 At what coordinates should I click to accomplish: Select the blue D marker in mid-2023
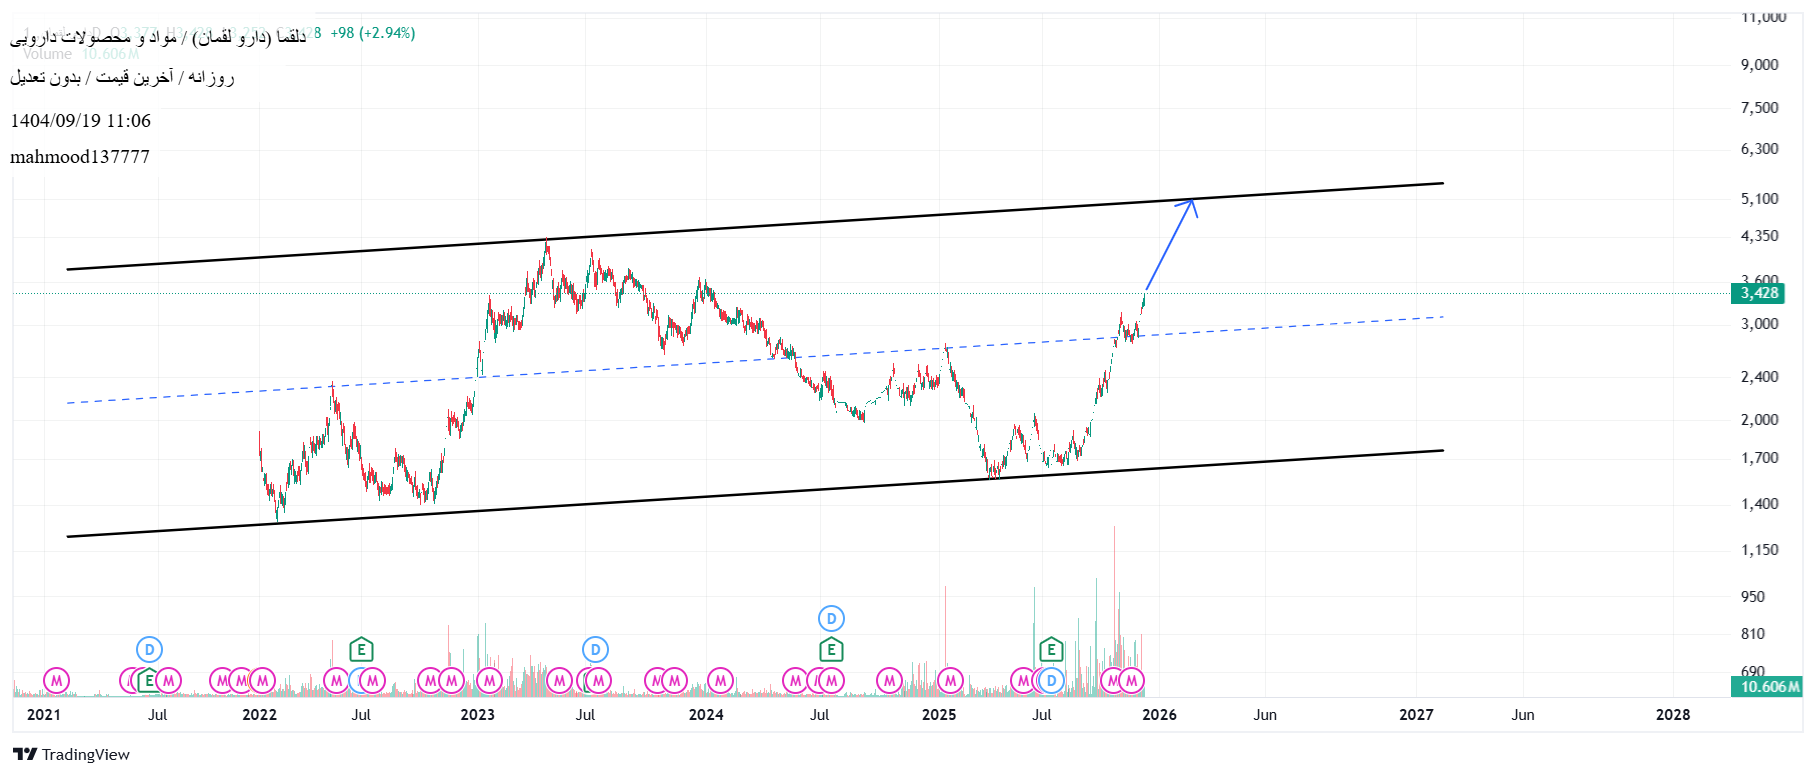click(x=595, y=650)
